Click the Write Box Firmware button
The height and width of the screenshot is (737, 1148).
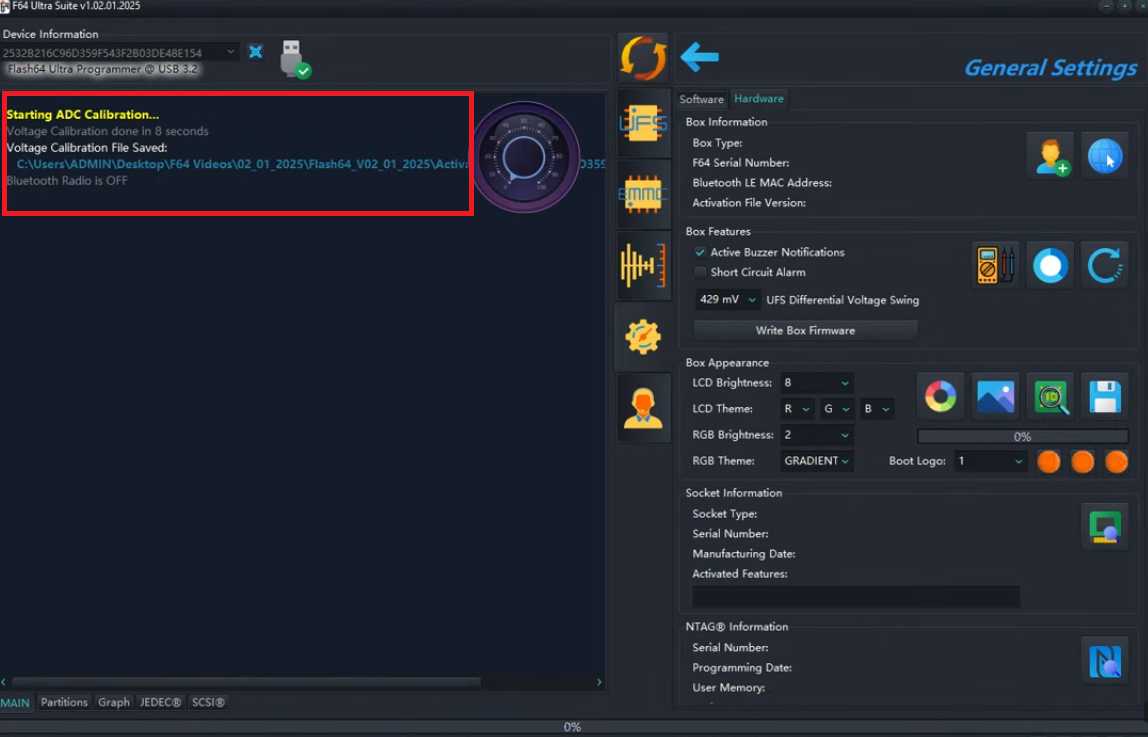805,331
